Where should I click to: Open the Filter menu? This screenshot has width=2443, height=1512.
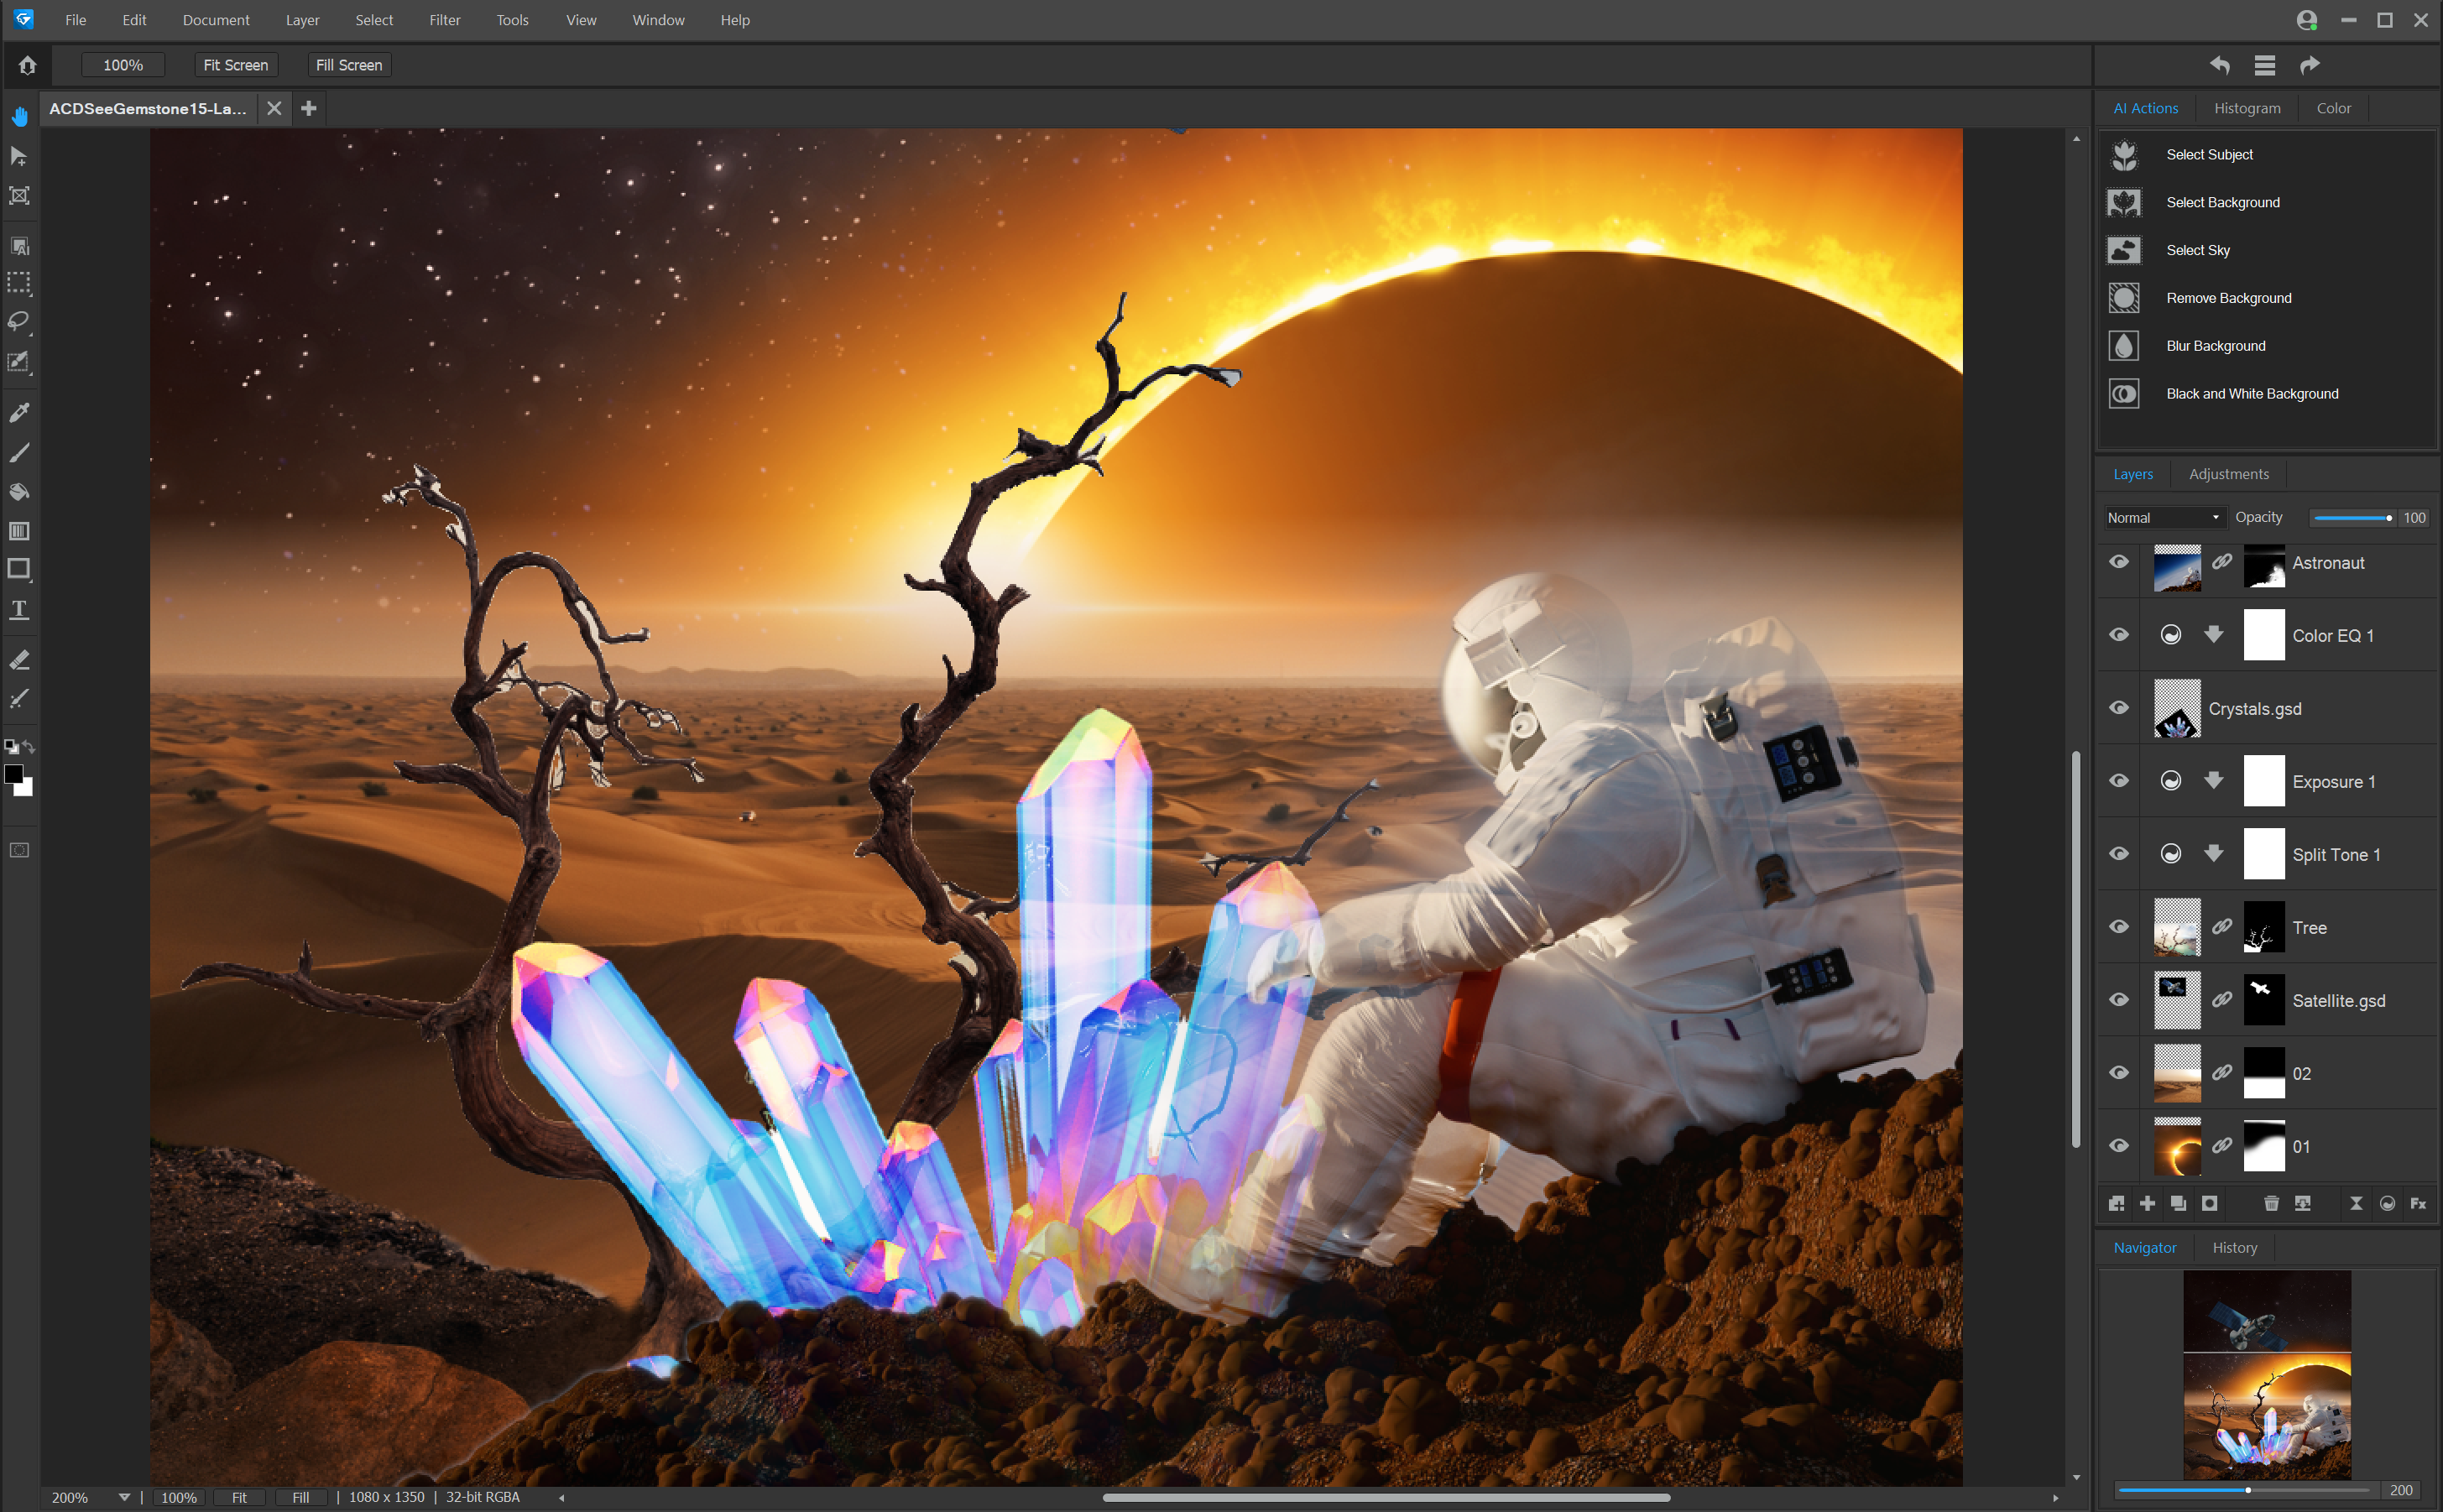(444, 19)
